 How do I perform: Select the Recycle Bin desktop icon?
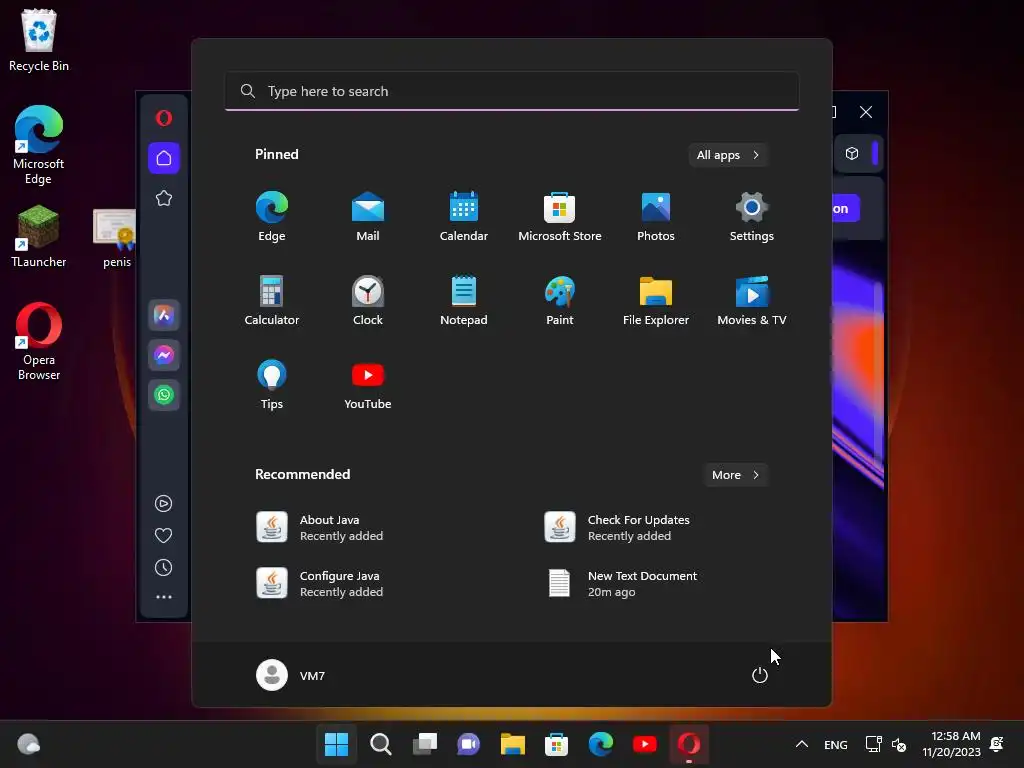[39, 41]
